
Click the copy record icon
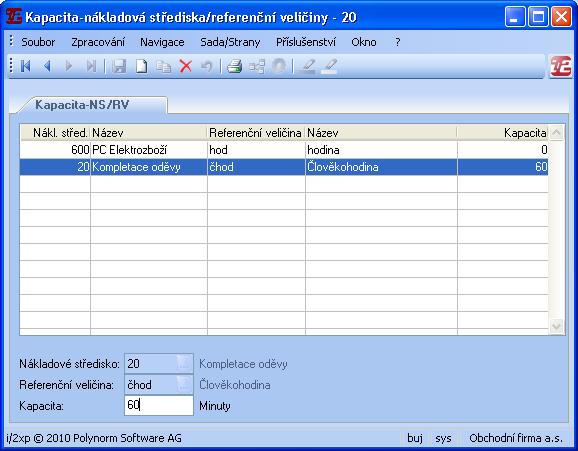[163, 66]
